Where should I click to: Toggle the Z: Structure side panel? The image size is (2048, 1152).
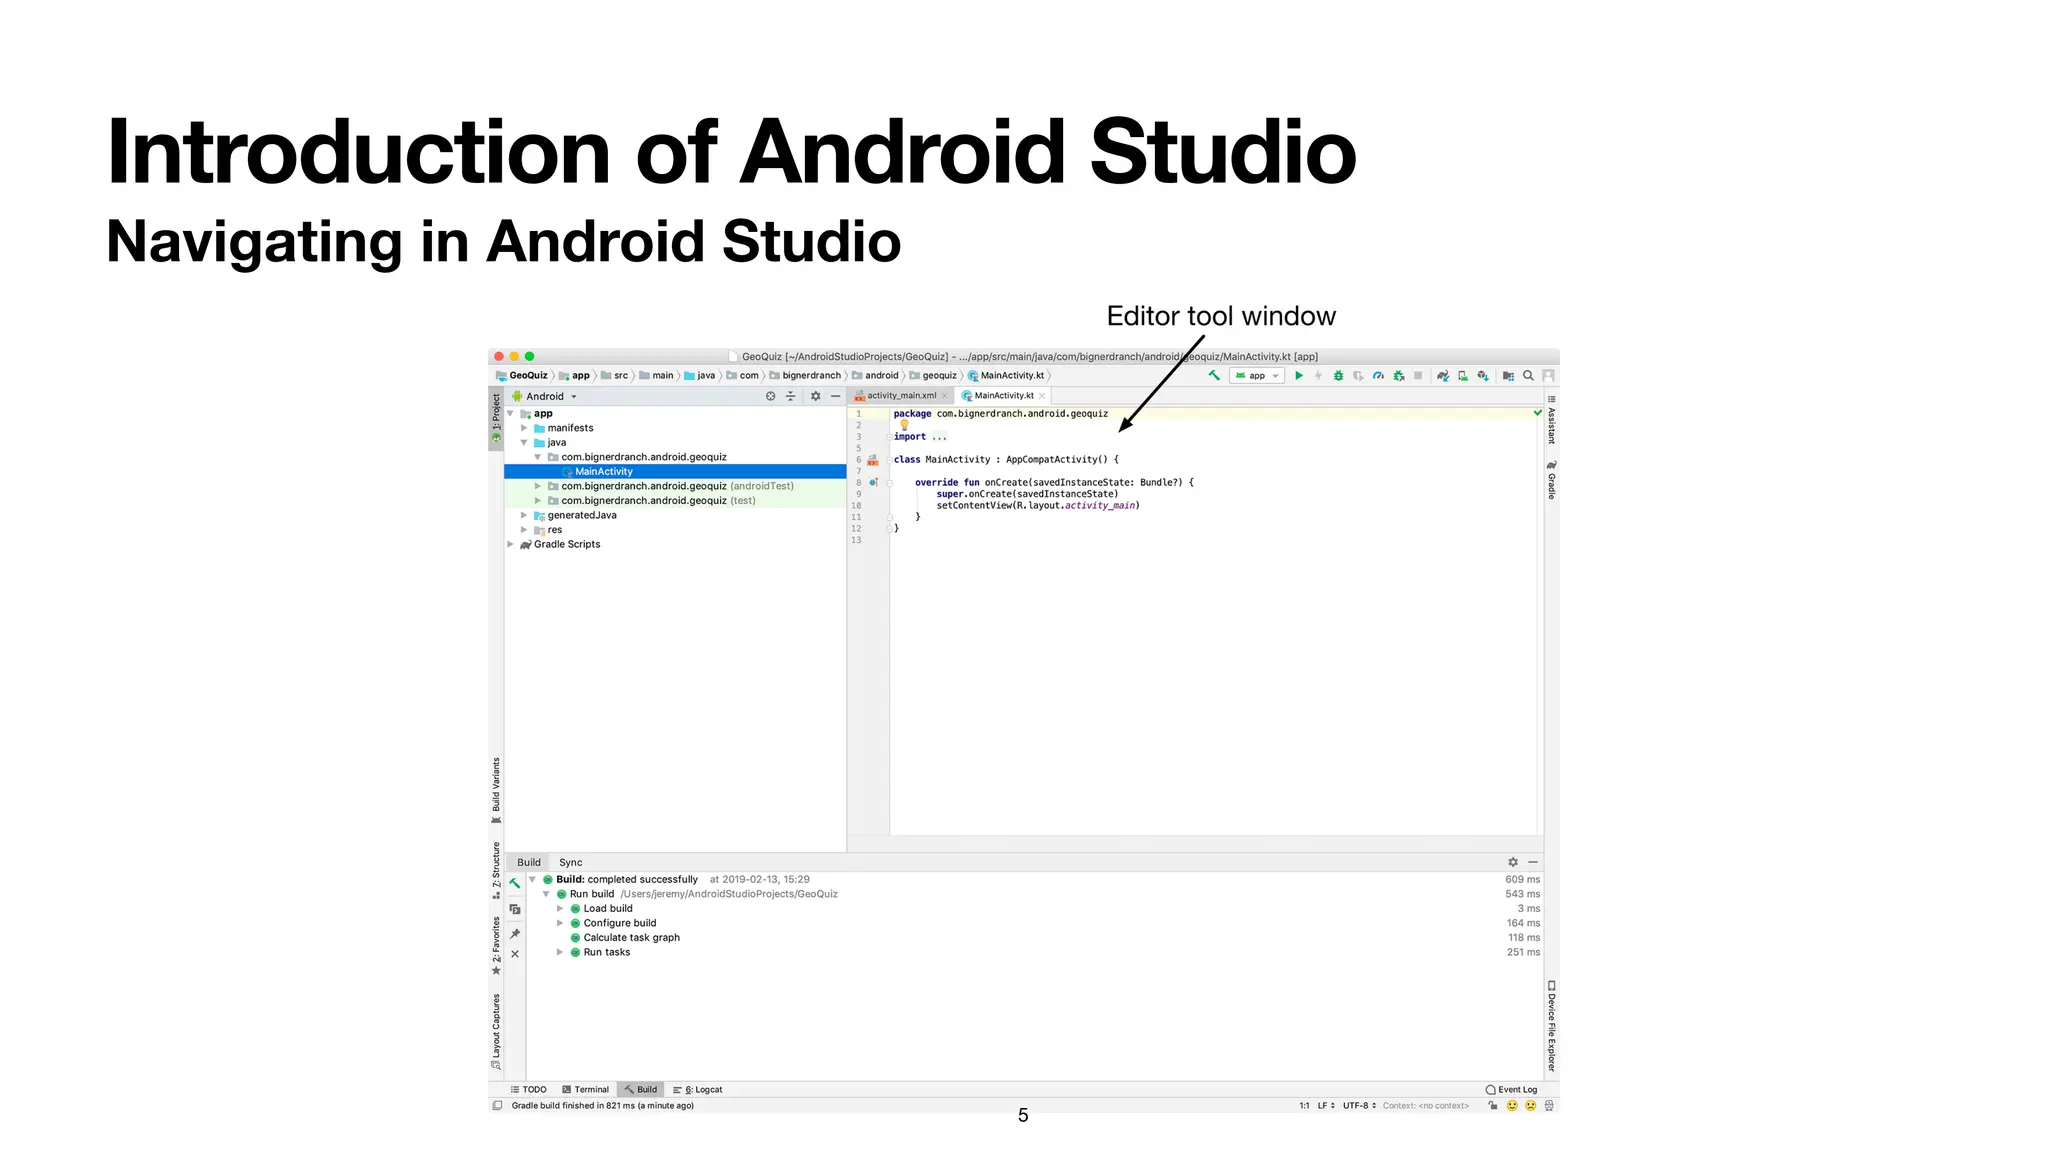pos(496,870)
